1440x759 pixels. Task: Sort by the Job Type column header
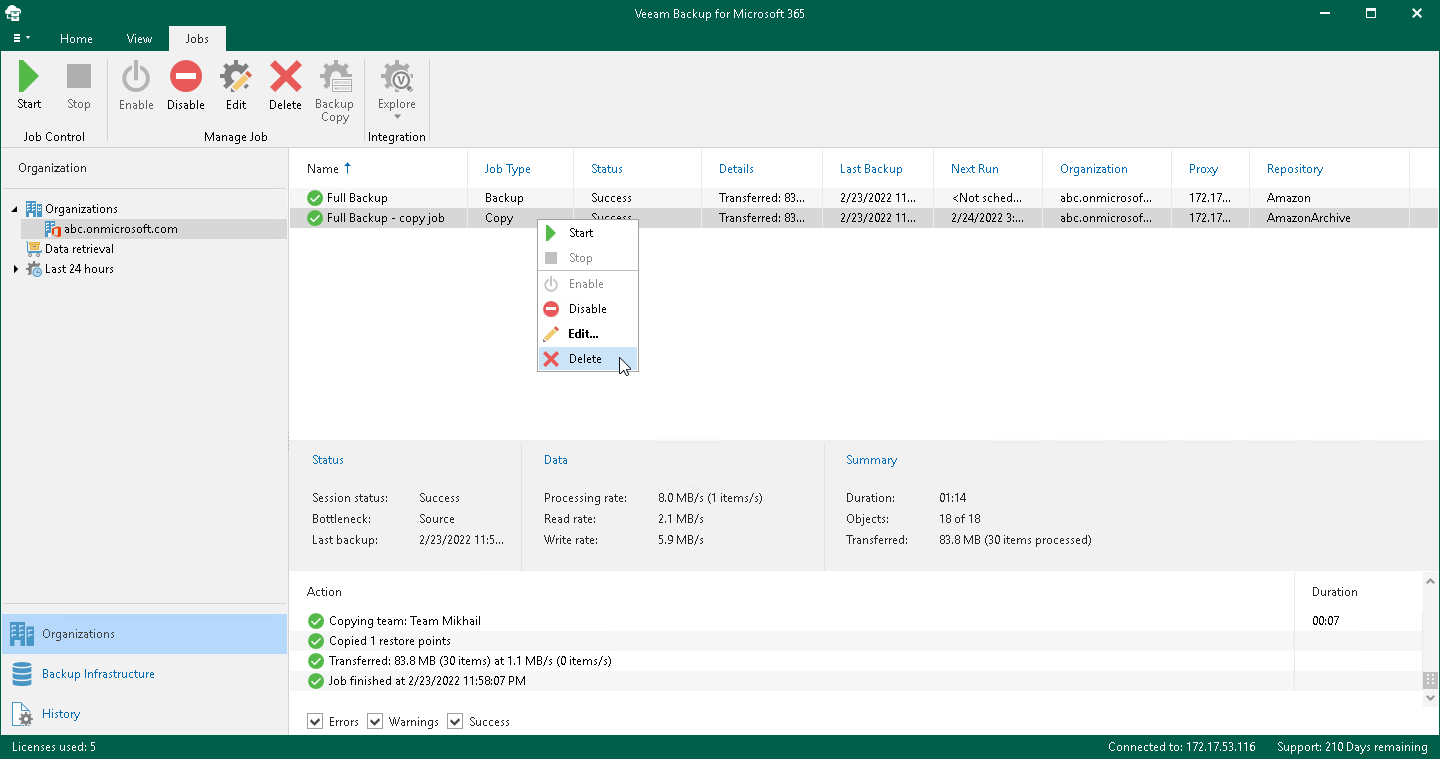(x=521, y=169)
